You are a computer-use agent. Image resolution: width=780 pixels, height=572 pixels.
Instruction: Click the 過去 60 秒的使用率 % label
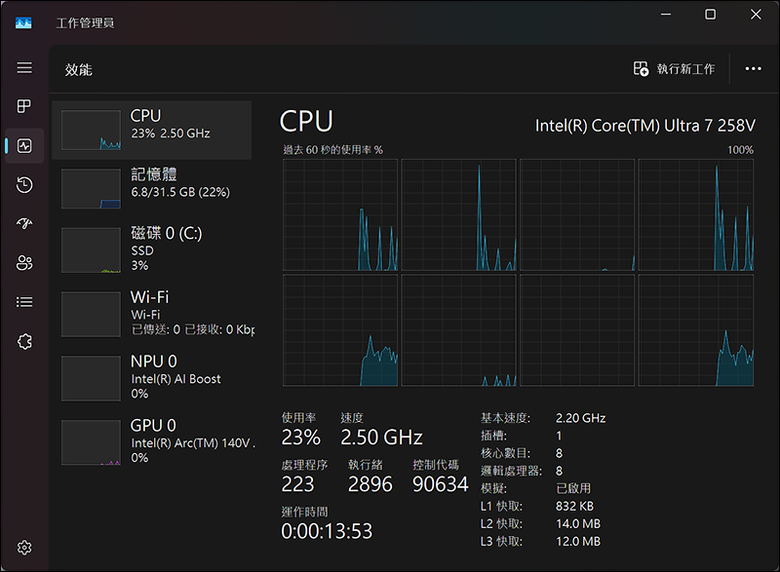click(333, 150)
